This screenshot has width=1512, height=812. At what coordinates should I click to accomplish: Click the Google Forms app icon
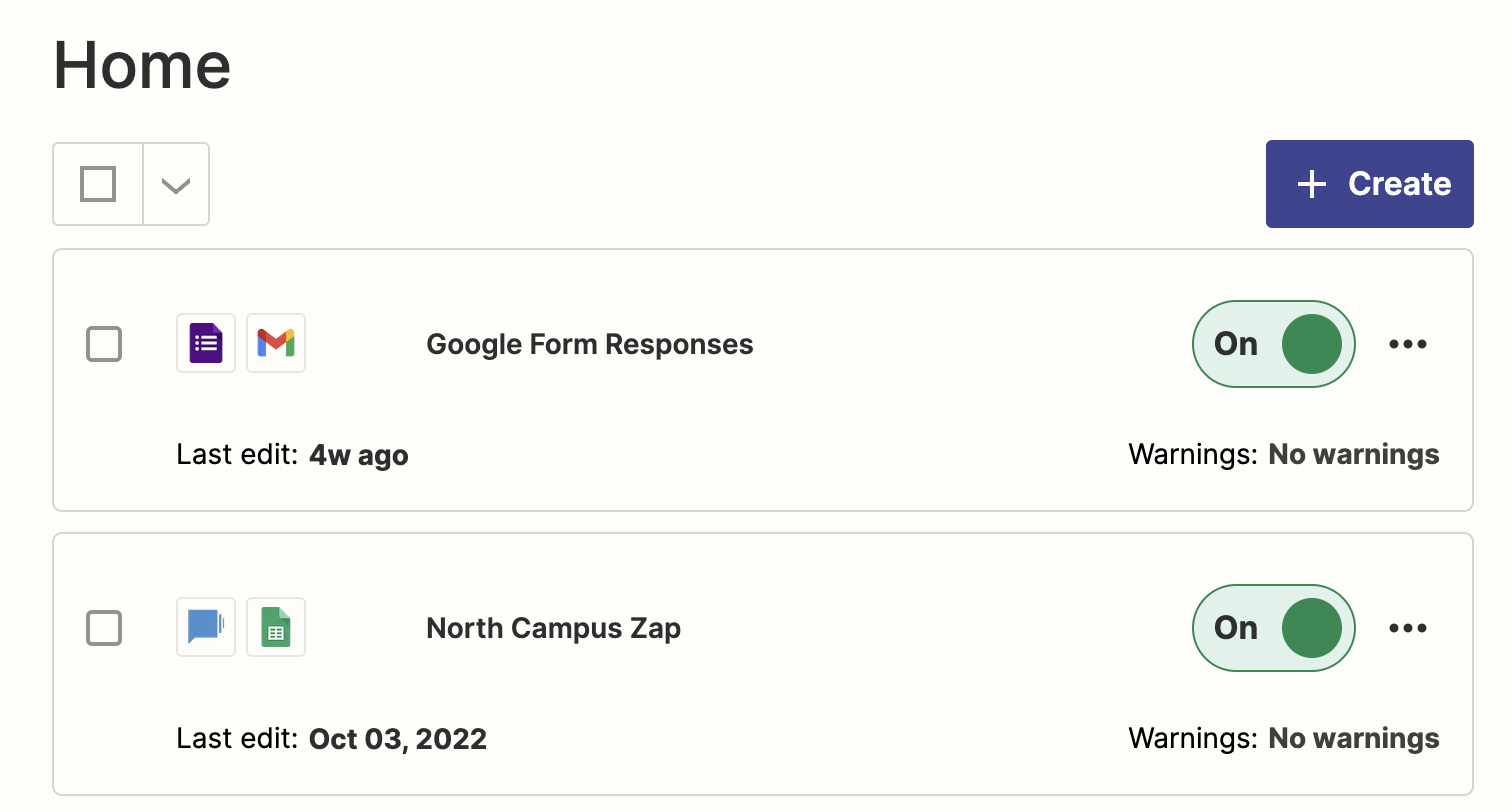tap(206, 343)
